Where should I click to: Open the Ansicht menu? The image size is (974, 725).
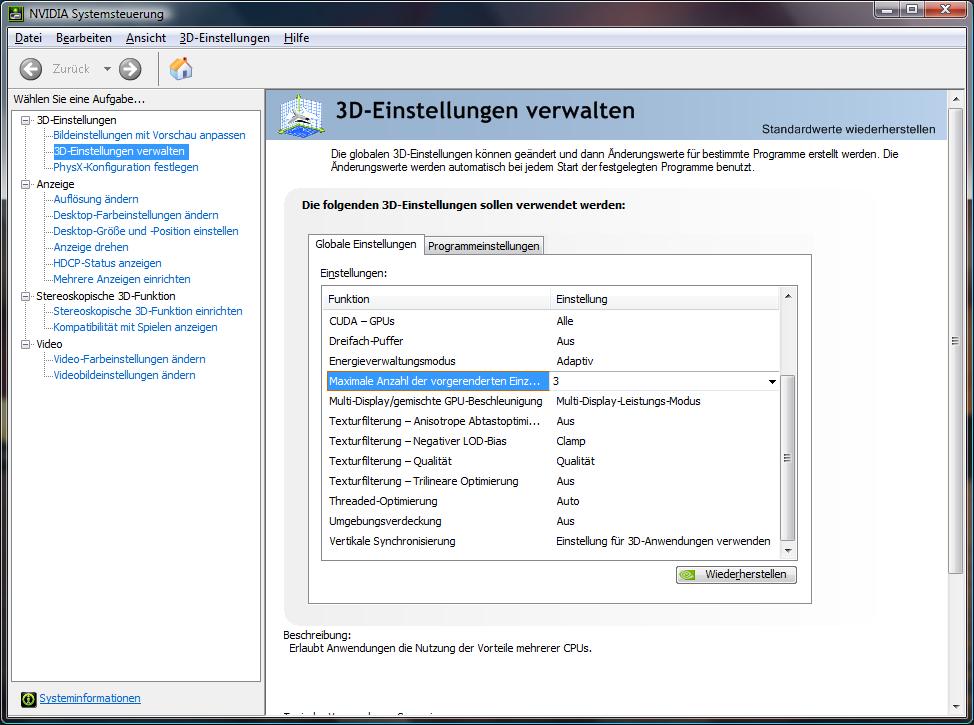pos(146,38)
